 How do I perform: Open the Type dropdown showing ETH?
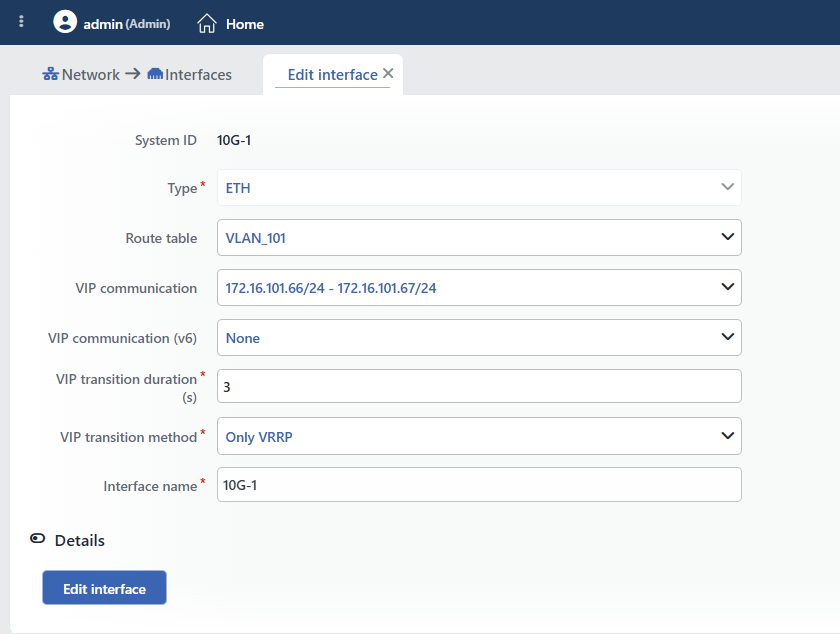click(x=479, y=188)
